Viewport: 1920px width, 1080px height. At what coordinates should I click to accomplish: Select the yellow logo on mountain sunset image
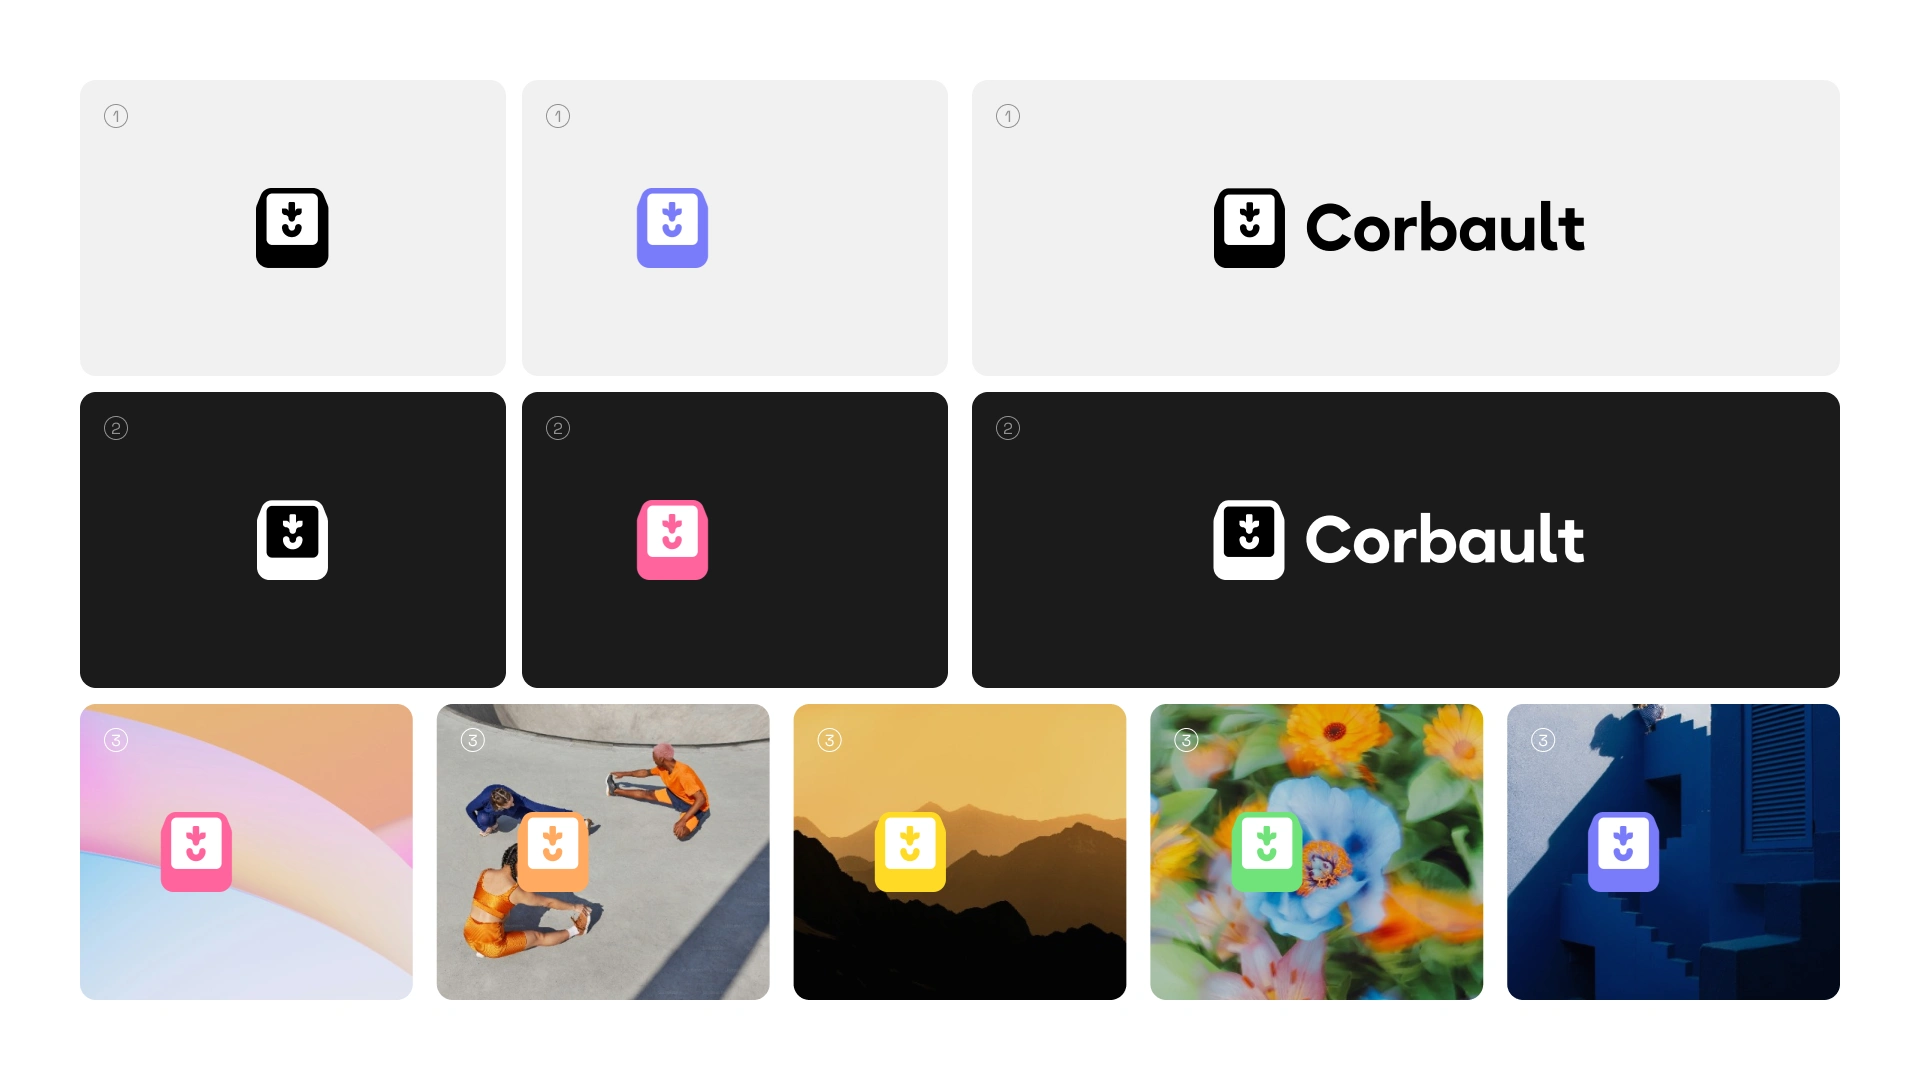tap(910, 852)
